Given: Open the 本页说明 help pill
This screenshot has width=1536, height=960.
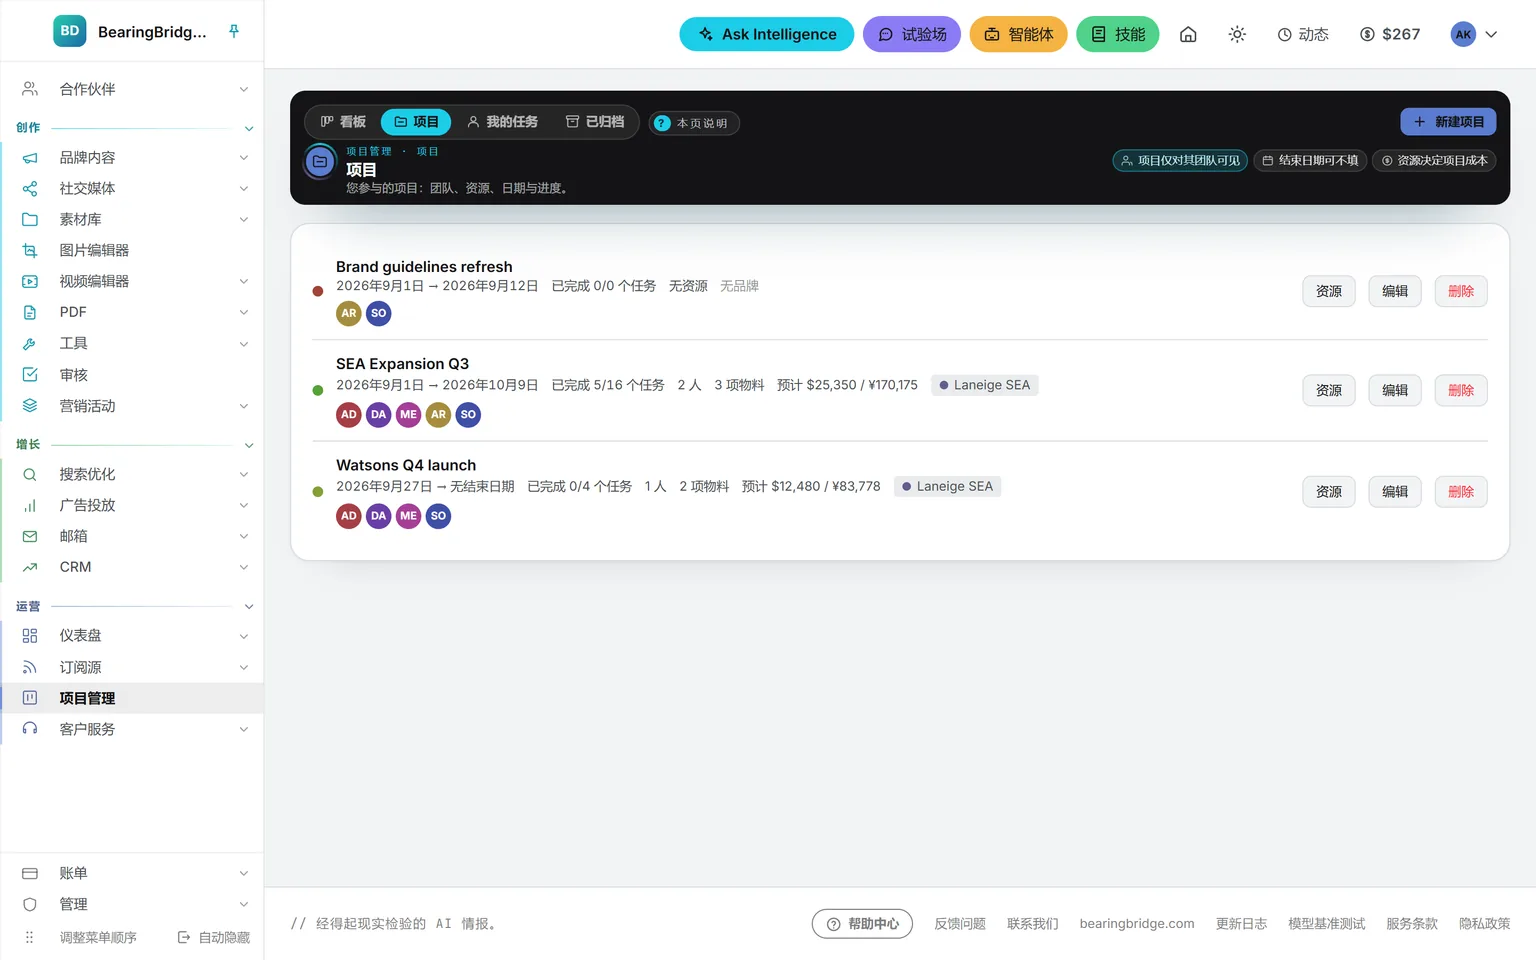Looking at the screenshot, I should click(694, 123).
